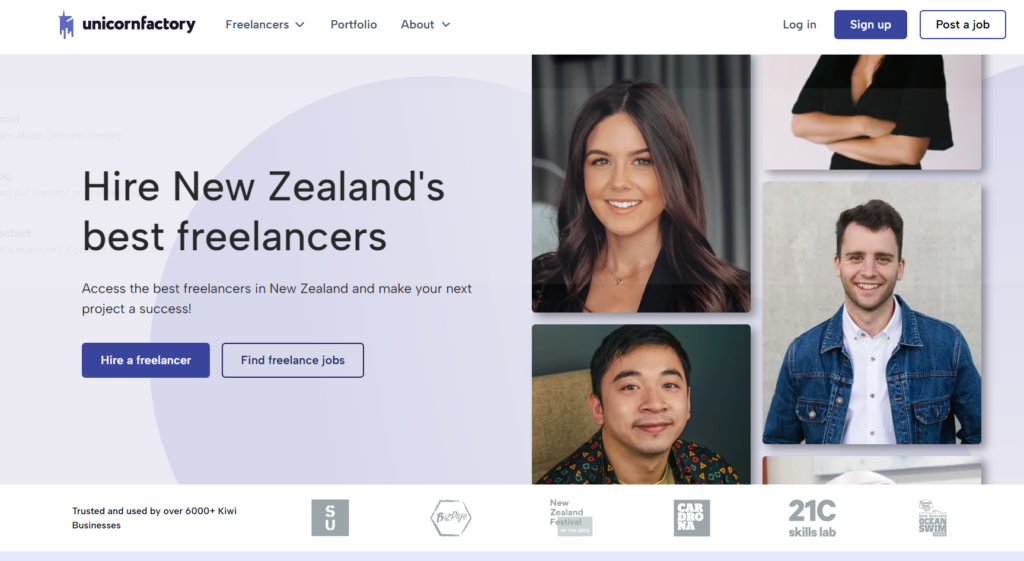Select the man in patterned shirt photo
Screen dimensions: 1024x561
pyautogui.click(x=641, y=404)
